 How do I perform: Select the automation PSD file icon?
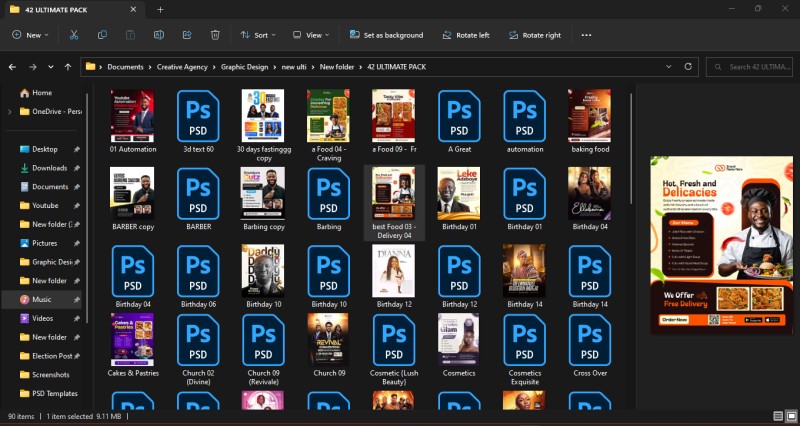click(524, 116)
